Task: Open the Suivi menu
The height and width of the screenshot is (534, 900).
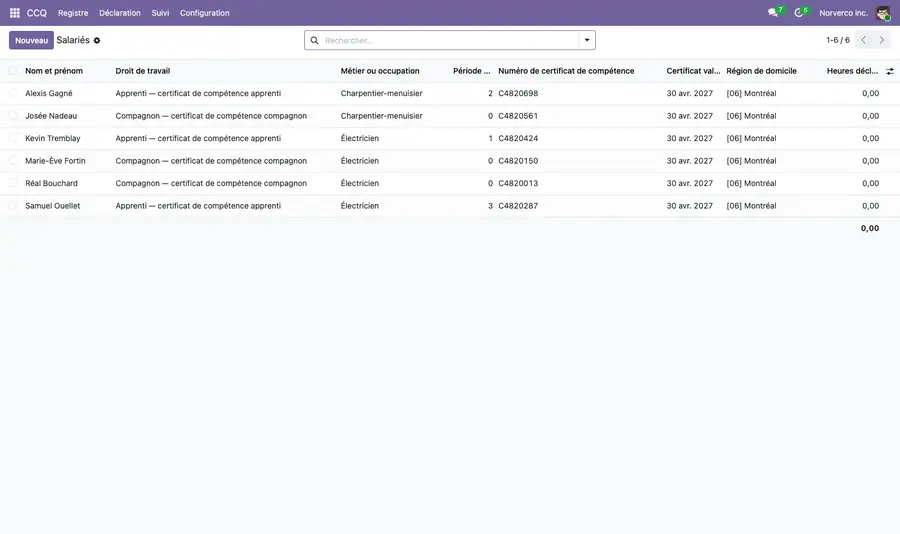Action: 160,13
